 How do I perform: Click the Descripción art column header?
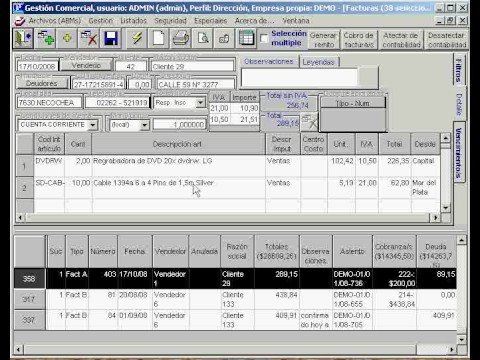coord(178,144)
